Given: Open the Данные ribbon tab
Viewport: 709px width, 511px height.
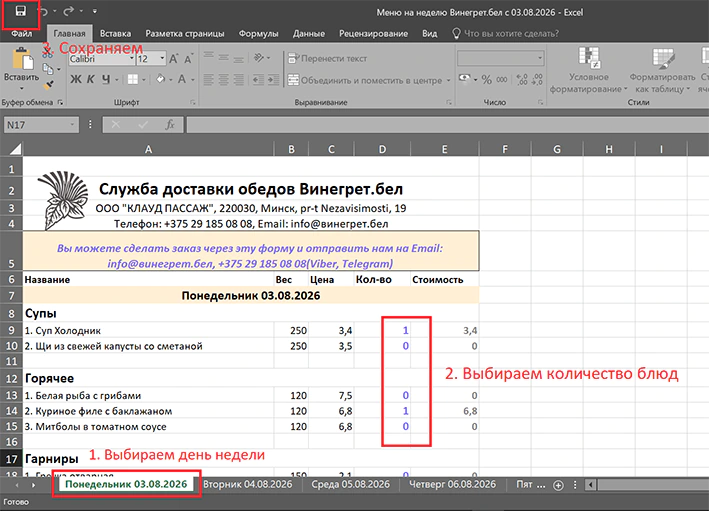Looking at the screenshot, I should [308, 33].
